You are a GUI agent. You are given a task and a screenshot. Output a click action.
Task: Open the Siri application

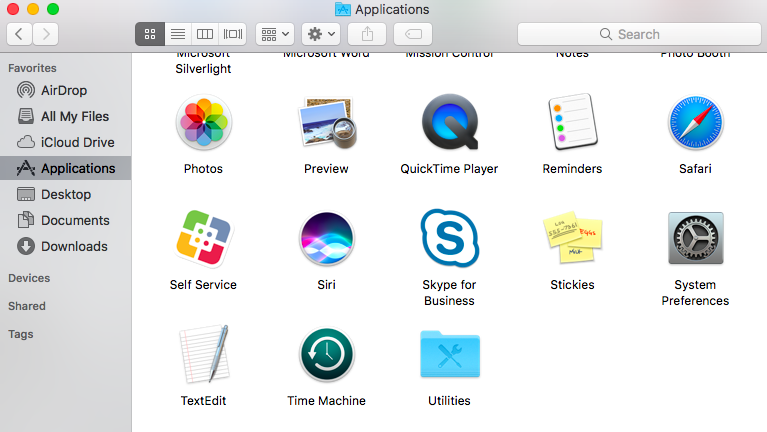tap(326, 239)
